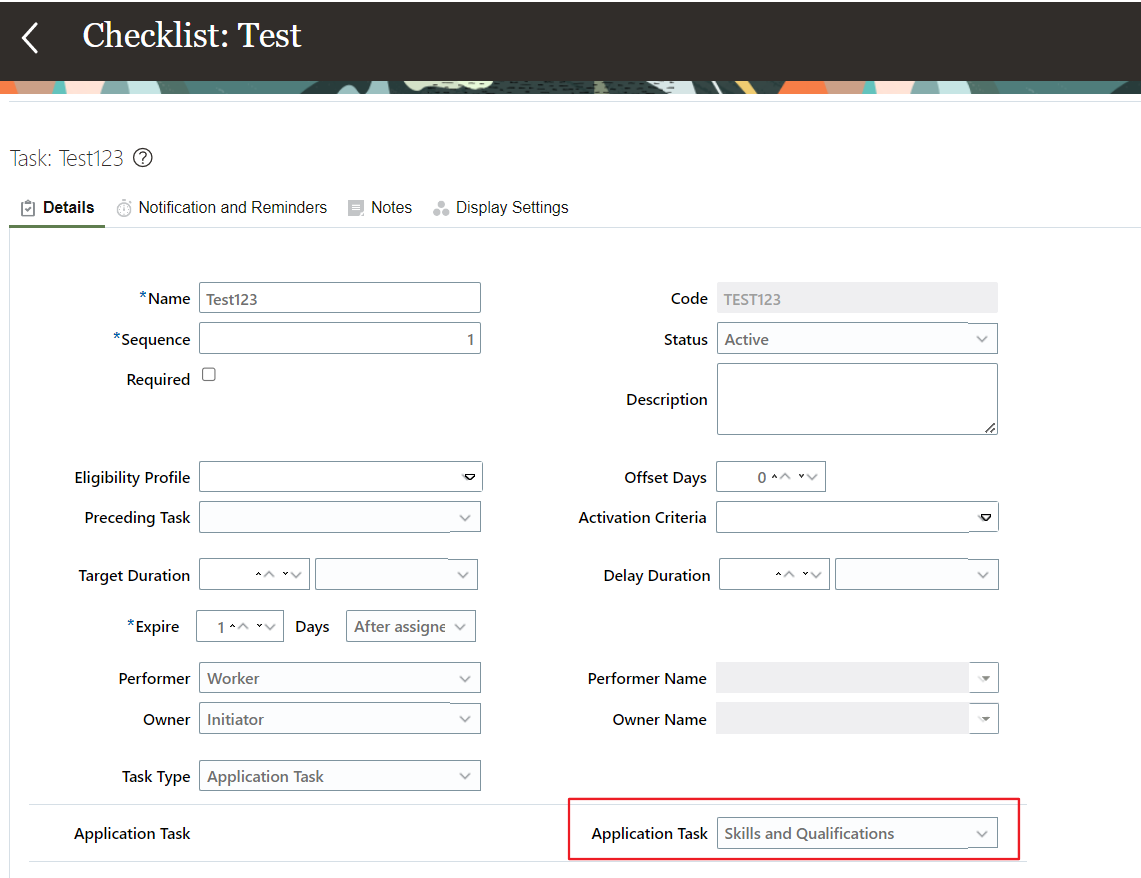Screen dimensions: 1141x878
Task: Toggle the Required checkbox
Action: click(209, 375)
